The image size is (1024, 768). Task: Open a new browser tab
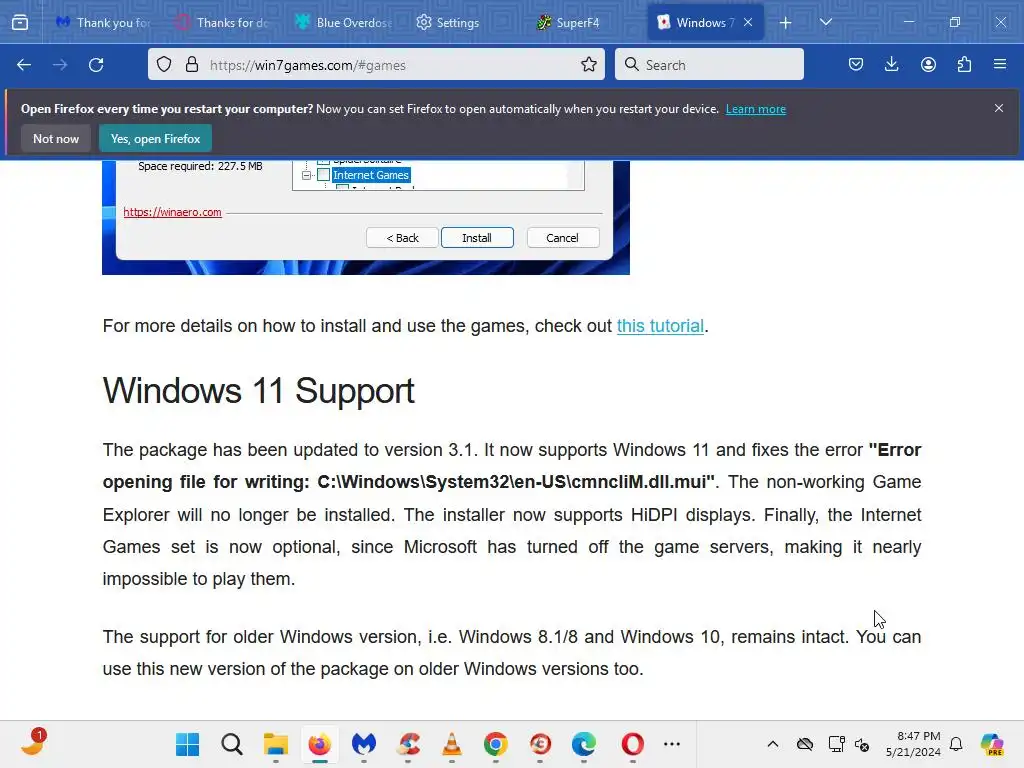click(786, 23)
